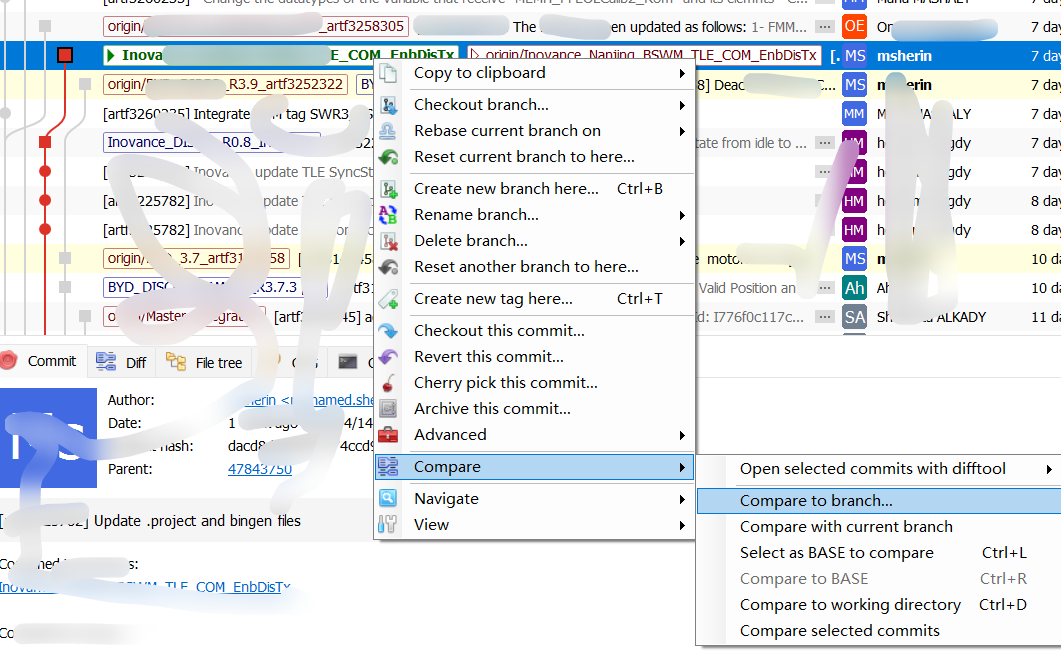Click the green tag icon for Create new tag
The height and width of the screenshot is (655, 1061).
[388, 299]
